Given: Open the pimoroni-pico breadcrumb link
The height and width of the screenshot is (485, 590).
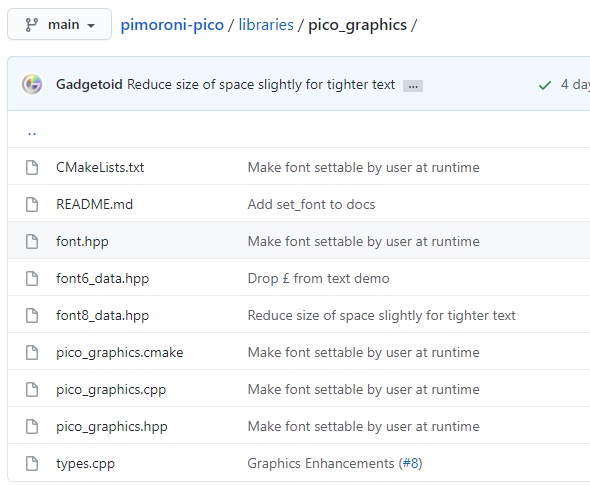Looking at the screenshot, I should coord(172,25).
